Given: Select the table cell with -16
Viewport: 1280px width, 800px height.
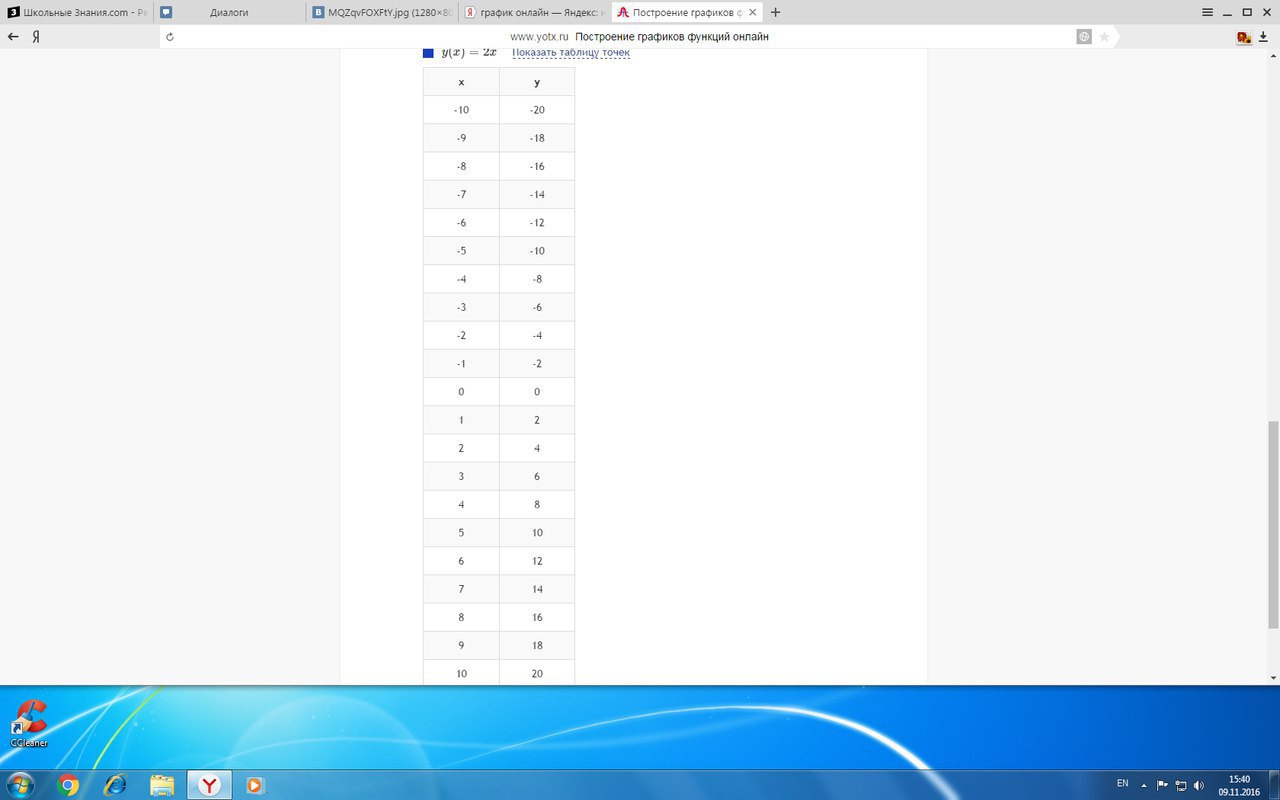Looking at the screenshot, I should pyautogui.click(x=537, y=166).
